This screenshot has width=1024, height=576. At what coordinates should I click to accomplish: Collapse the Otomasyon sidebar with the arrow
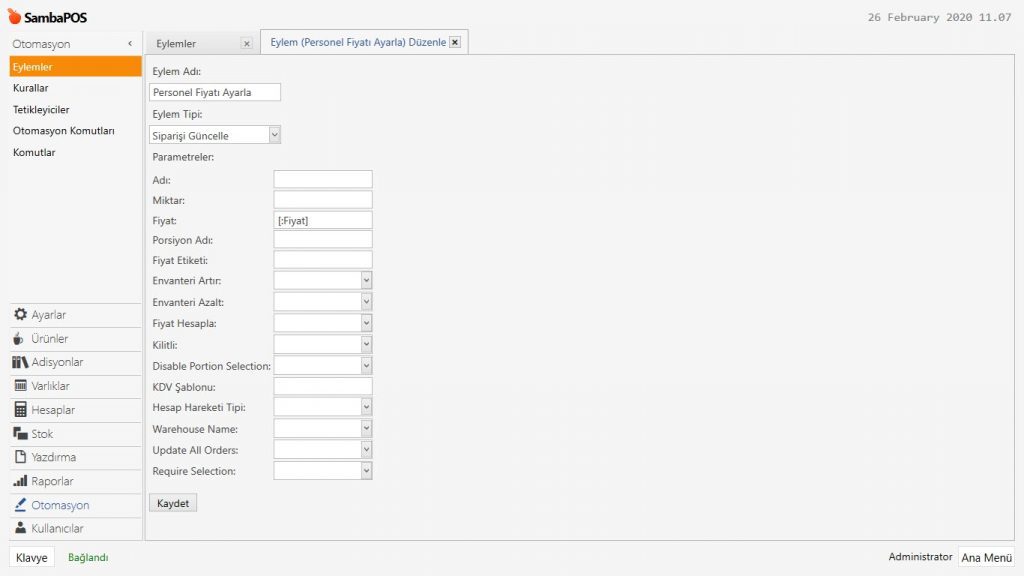(x=130, y=44)
